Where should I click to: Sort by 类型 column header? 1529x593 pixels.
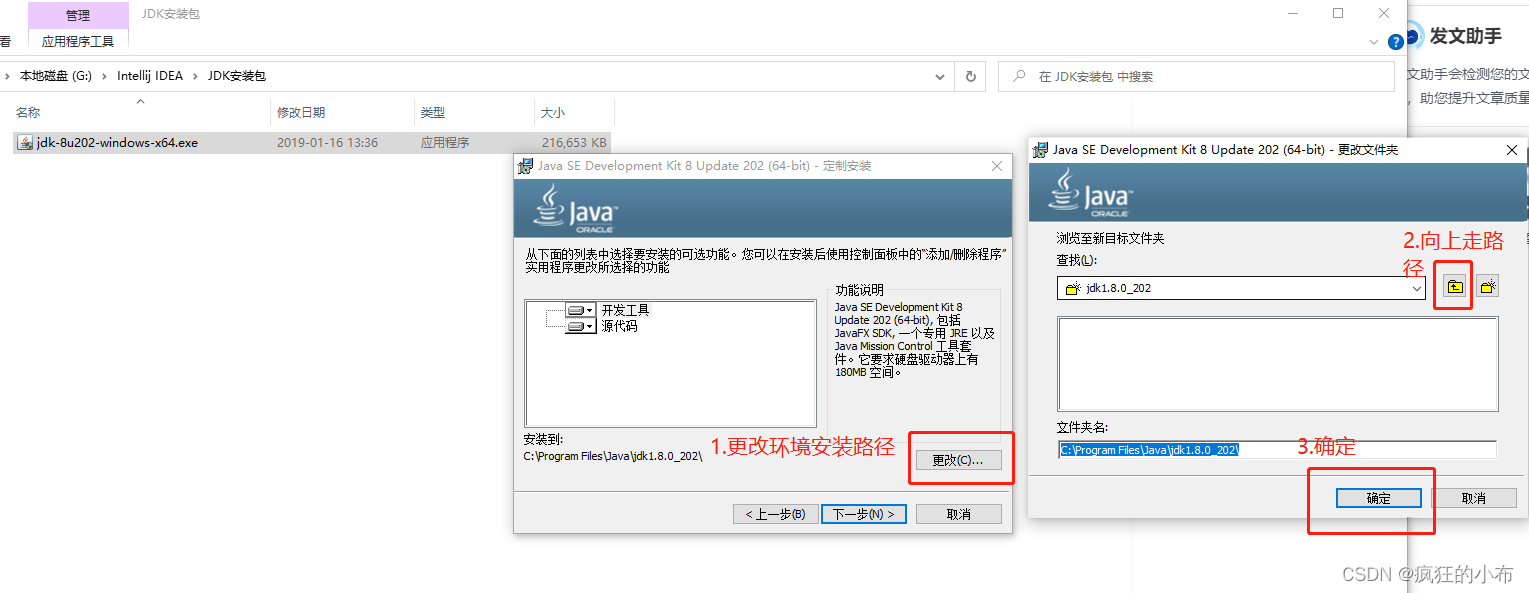[433, 113]
